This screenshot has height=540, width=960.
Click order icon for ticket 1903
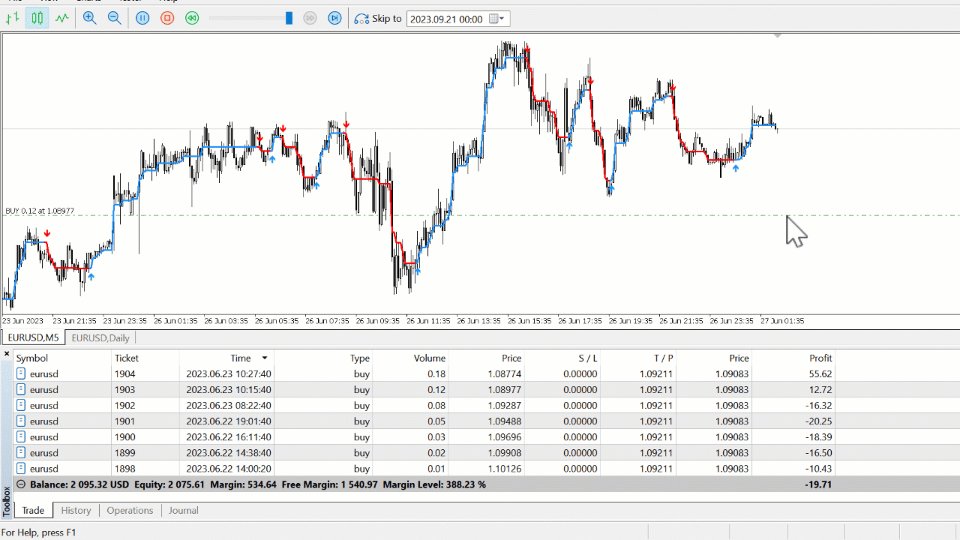click(x=21, y=389)
